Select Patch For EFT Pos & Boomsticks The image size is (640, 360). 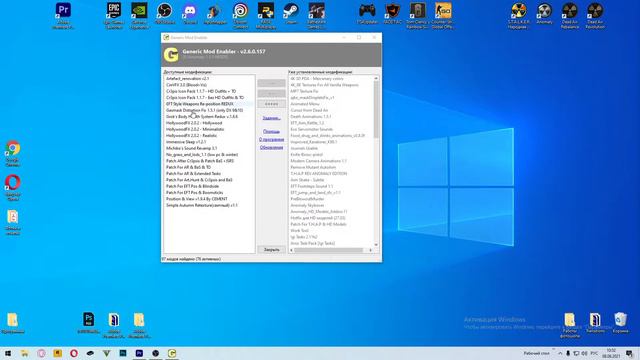(194, 192)
